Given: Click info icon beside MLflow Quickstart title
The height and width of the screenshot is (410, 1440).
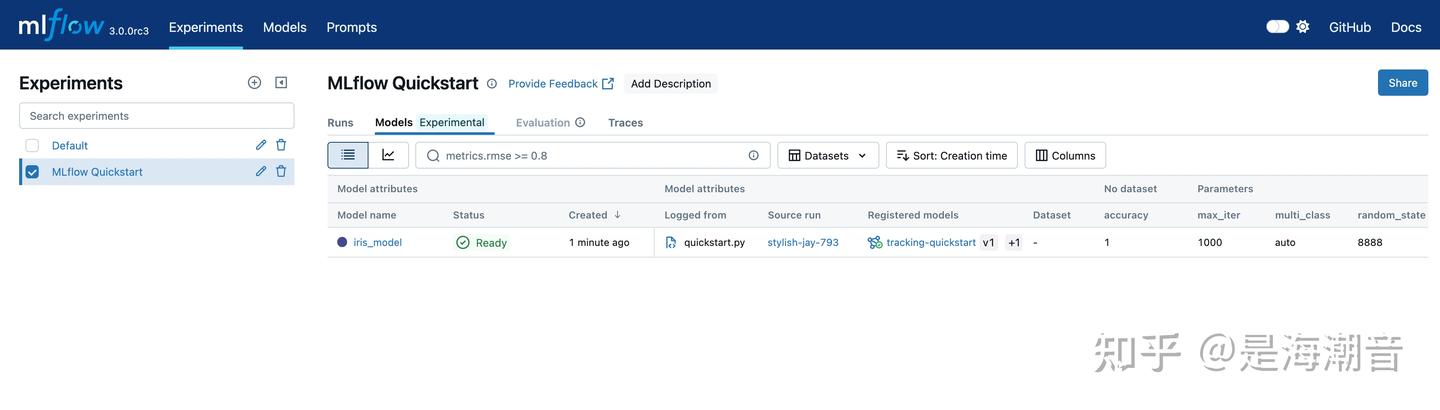Looking at the screenshot, I should click(x=492, y=84).
